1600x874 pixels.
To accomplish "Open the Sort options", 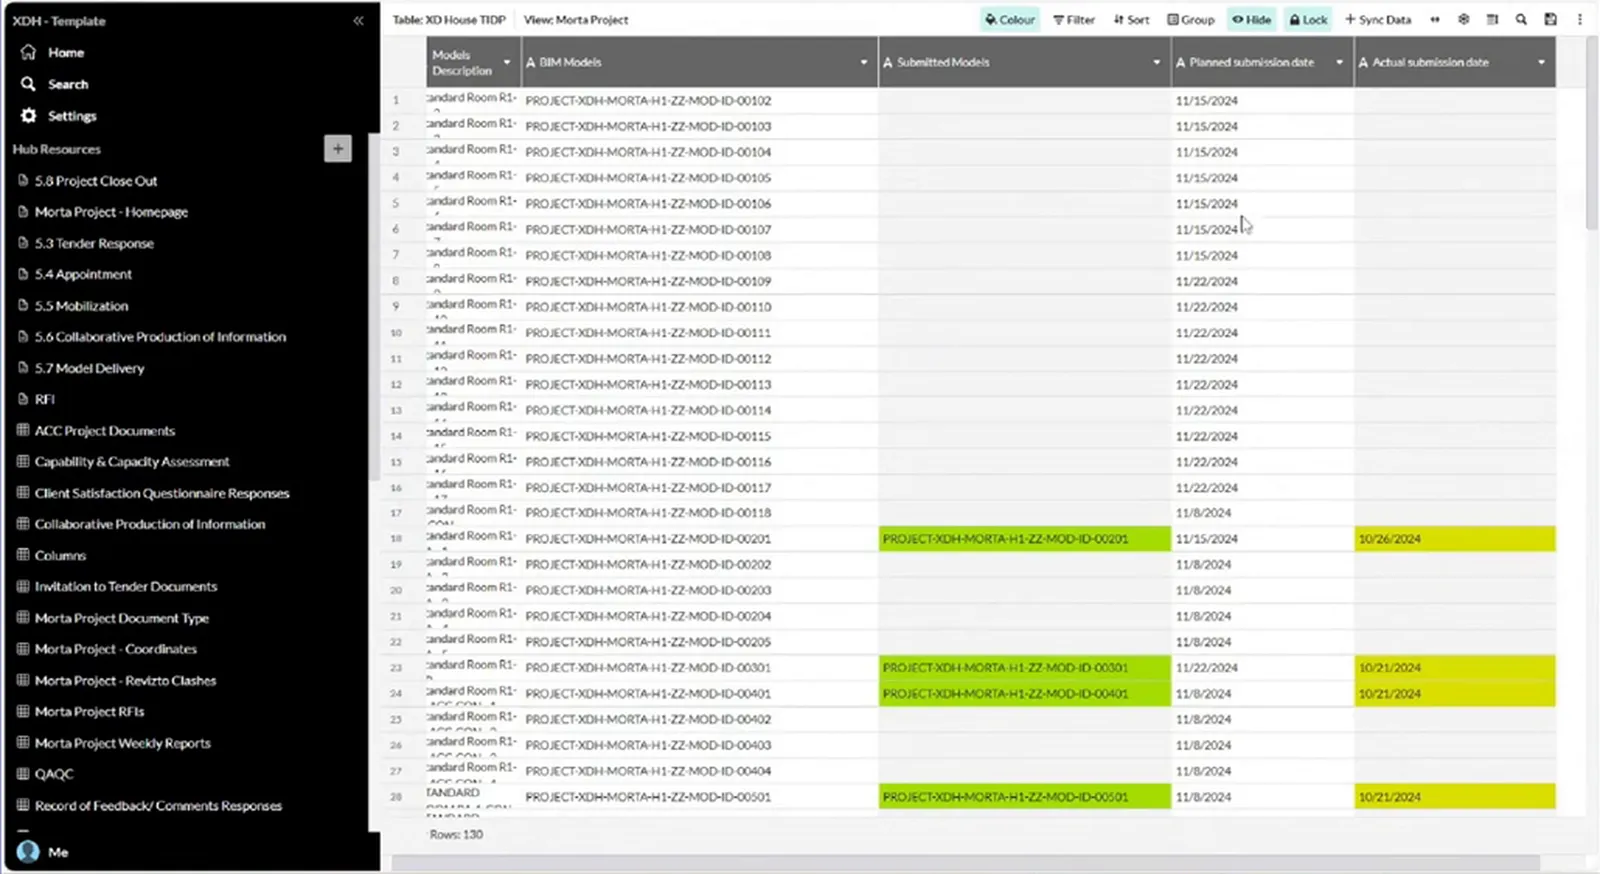I will (1131, 19).
